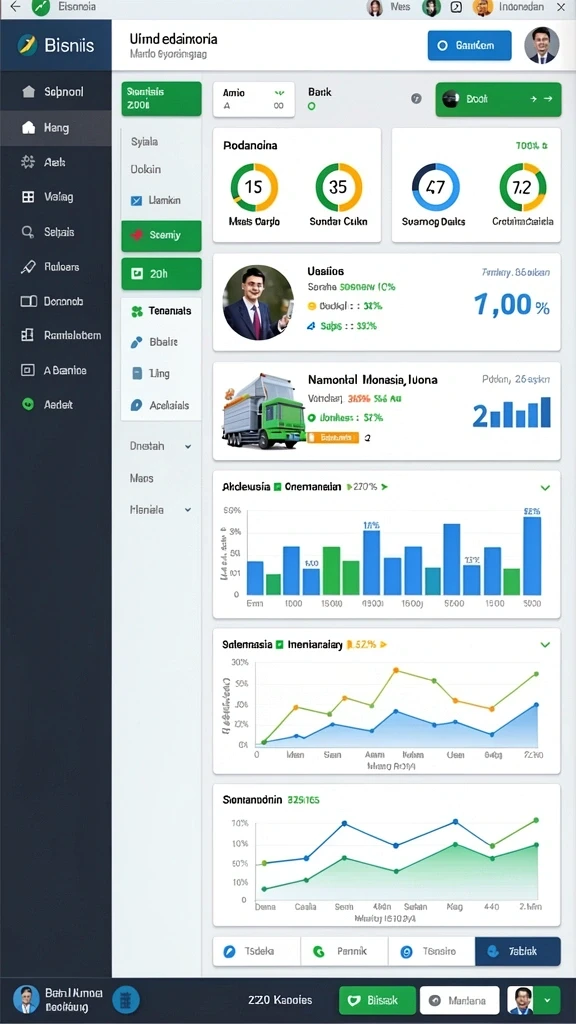
Task: Expand the Menisla dropdown
Action: coord(188,510)
